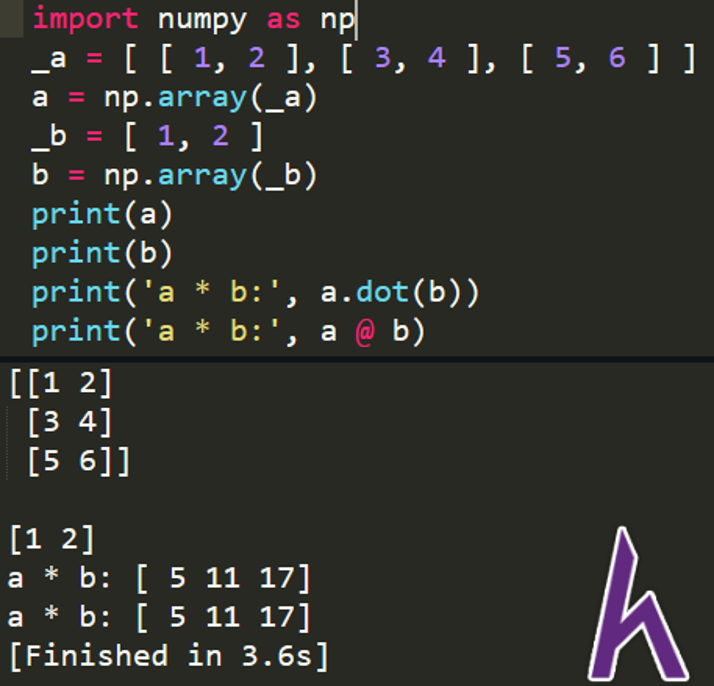714x686 pixels.
Task: Click first 'a * b: [ 5 11 17]' output
Action: click(x=159, y=578)
